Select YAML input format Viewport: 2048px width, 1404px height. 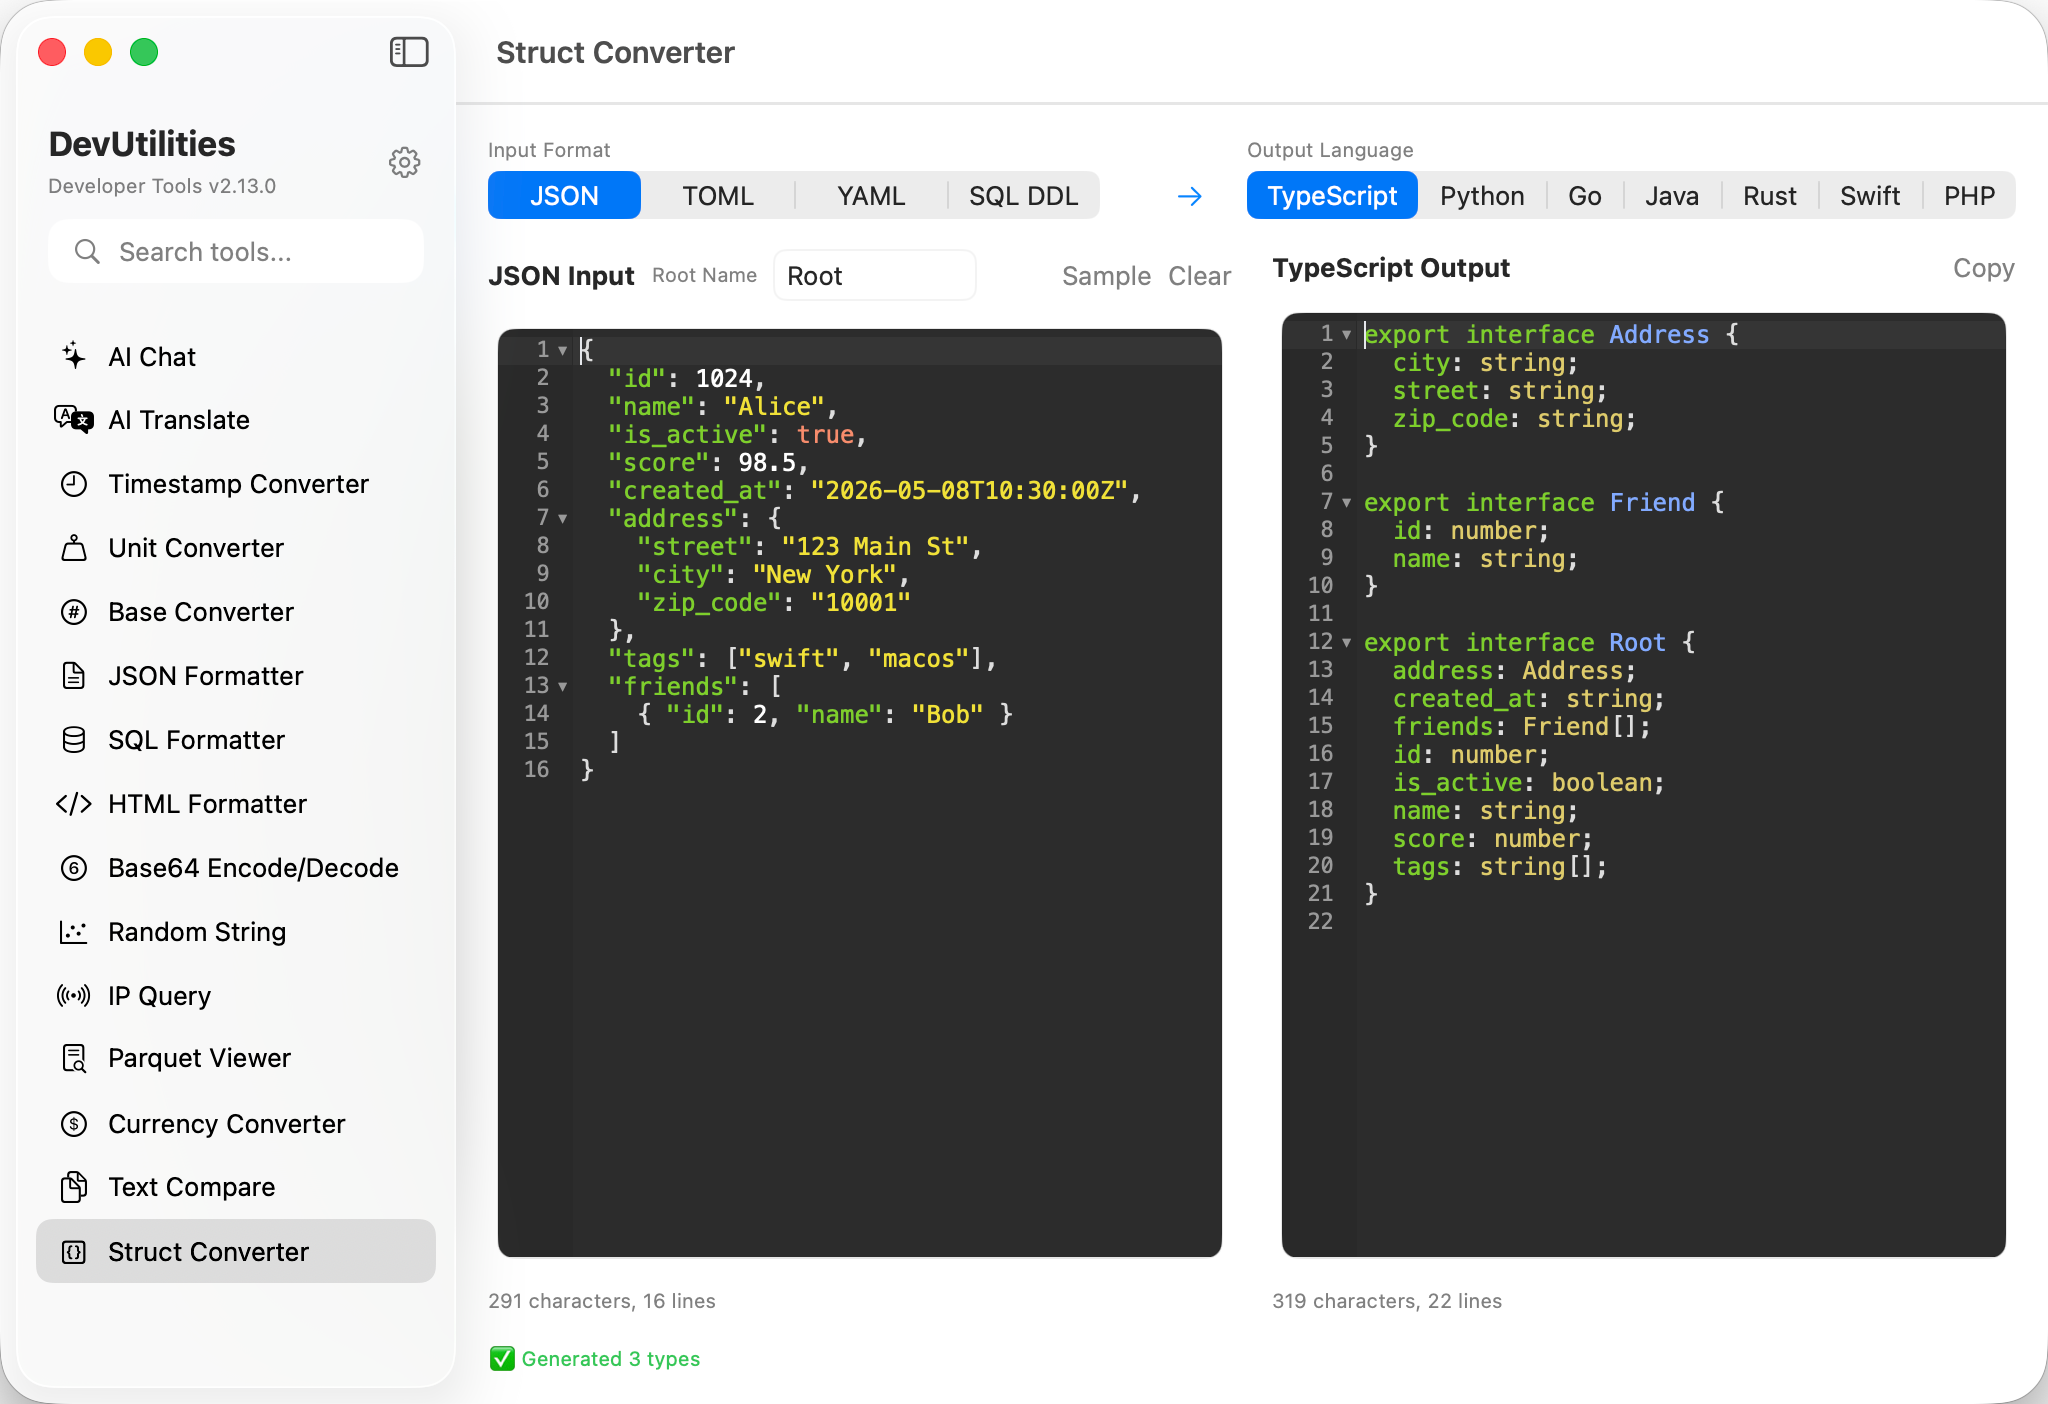(871, 195)
